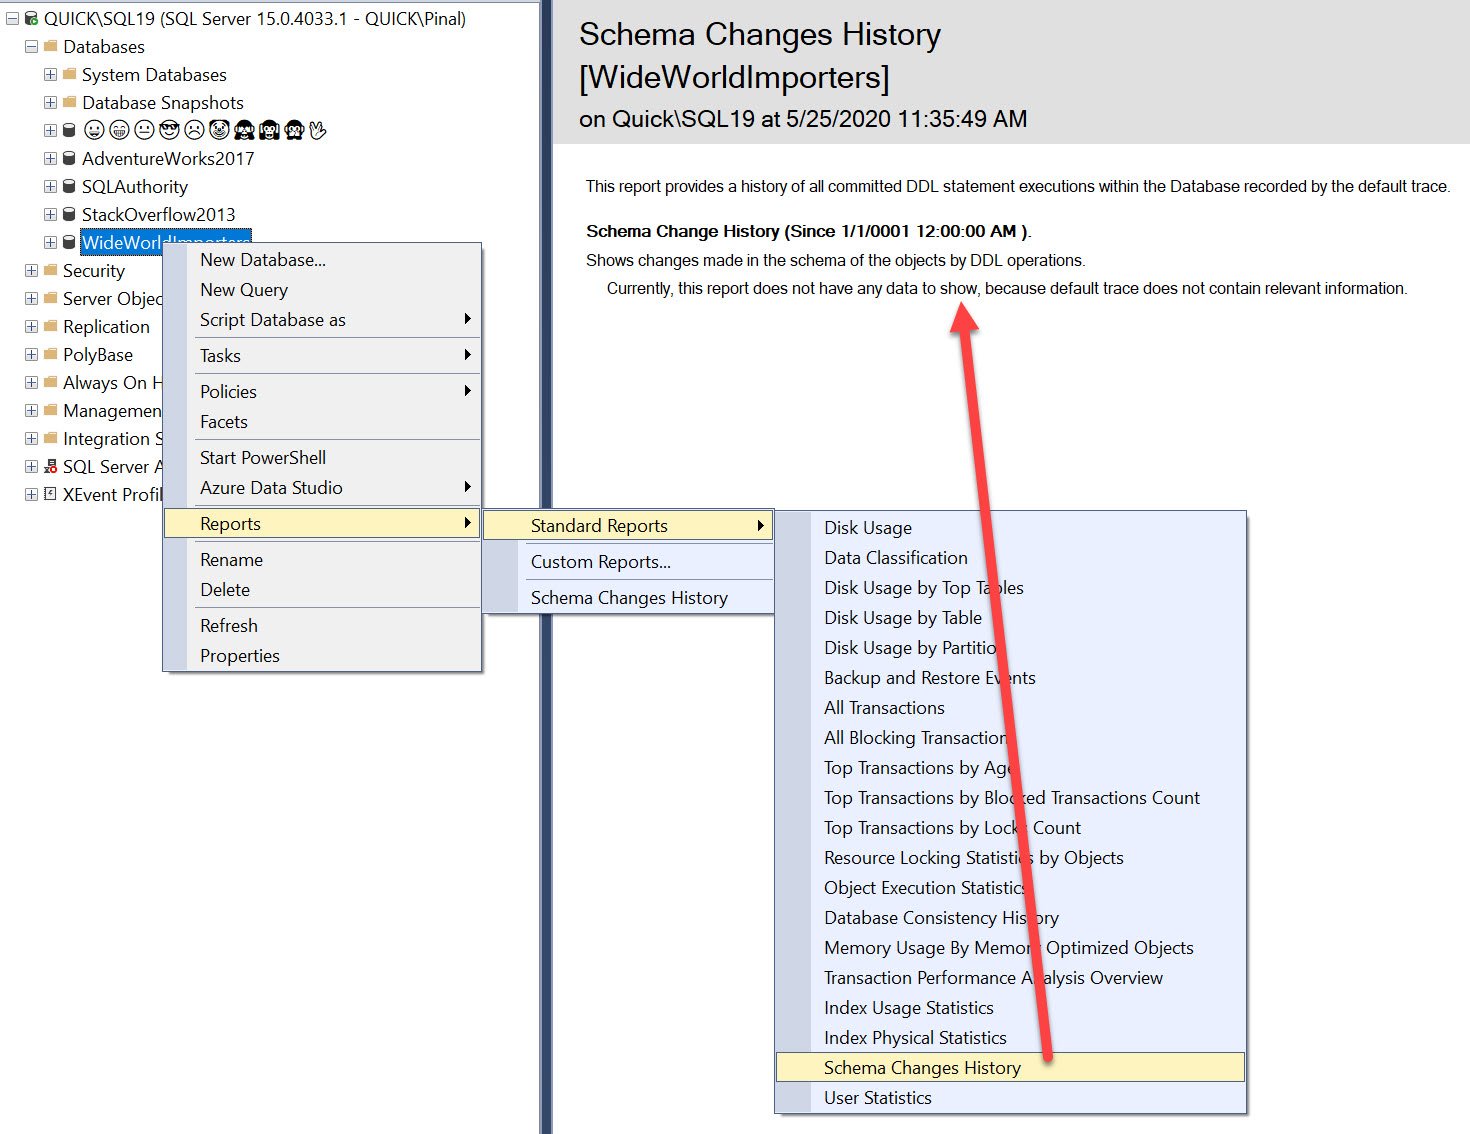1470x1134 pixels.
Task: Click the Database Snapshots folder icon
Action: tap(69, 102)
